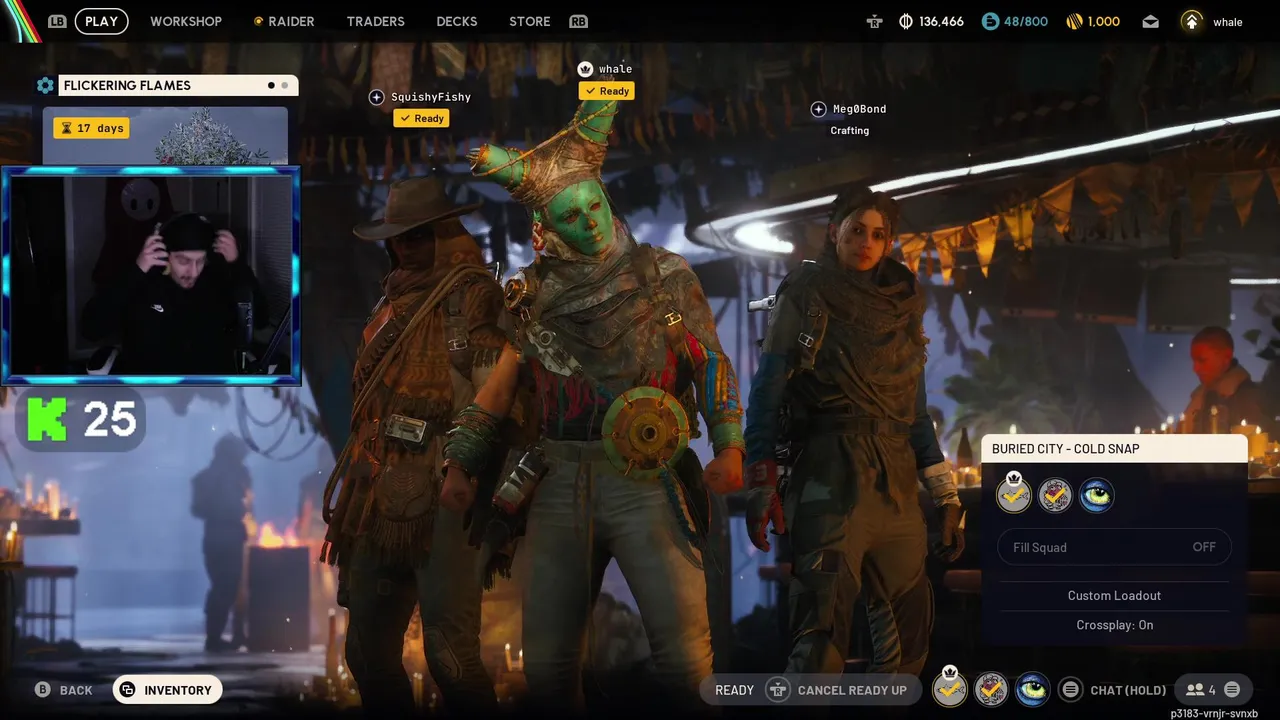1280x720 pixels.
Task: Toggle Crossplay: On setting
Action: point(1114,625)
